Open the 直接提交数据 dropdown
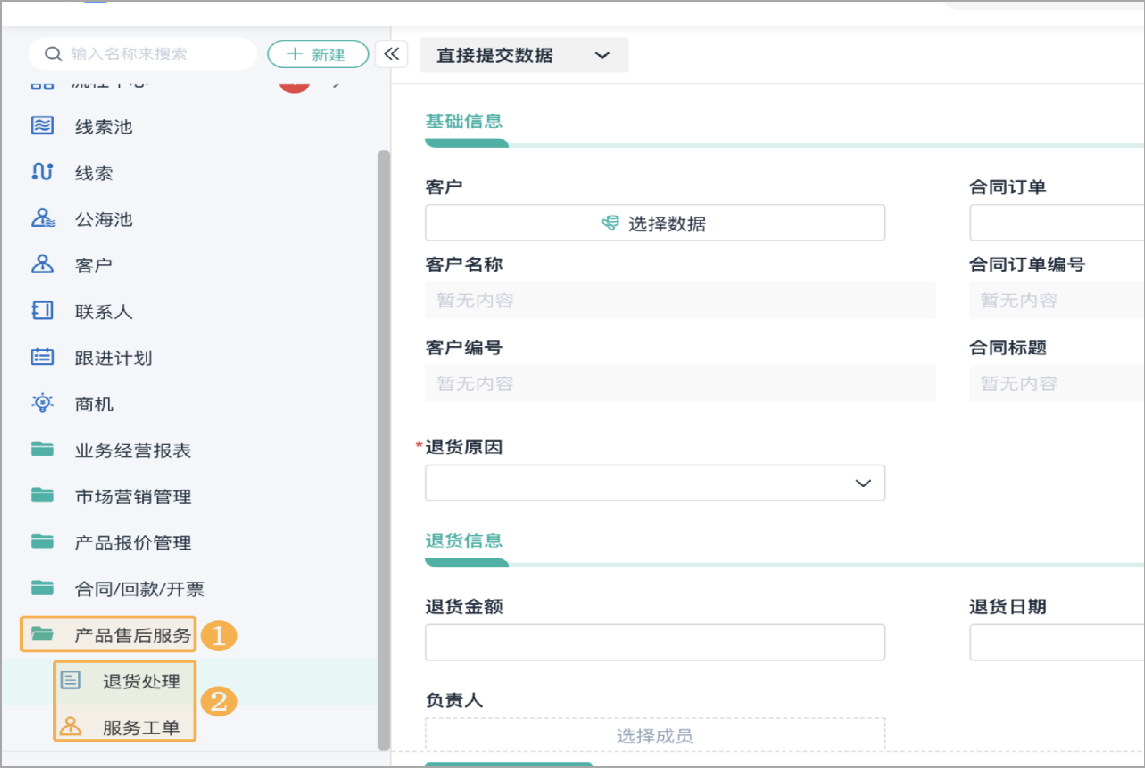The width and height of the screenshot is (1145, 768). click(523, 55)
